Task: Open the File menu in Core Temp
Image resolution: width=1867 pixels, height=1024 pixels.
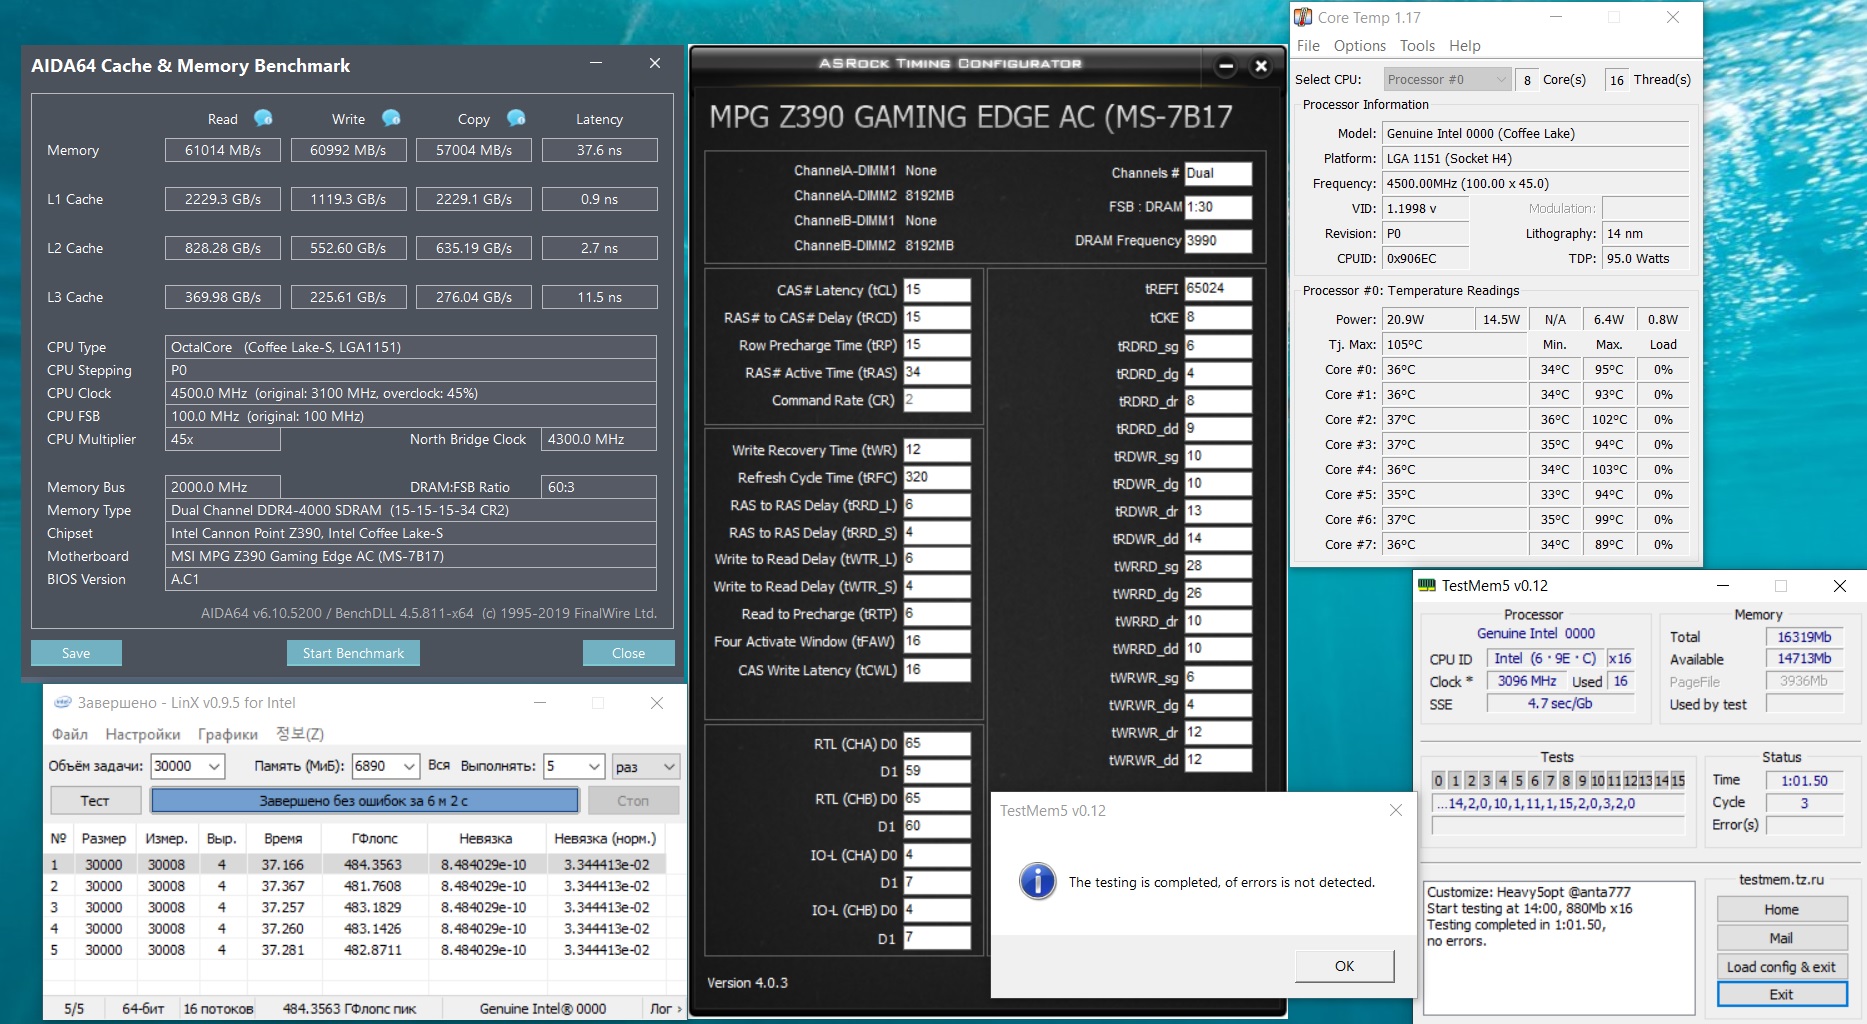Action: pos(1308,45)
